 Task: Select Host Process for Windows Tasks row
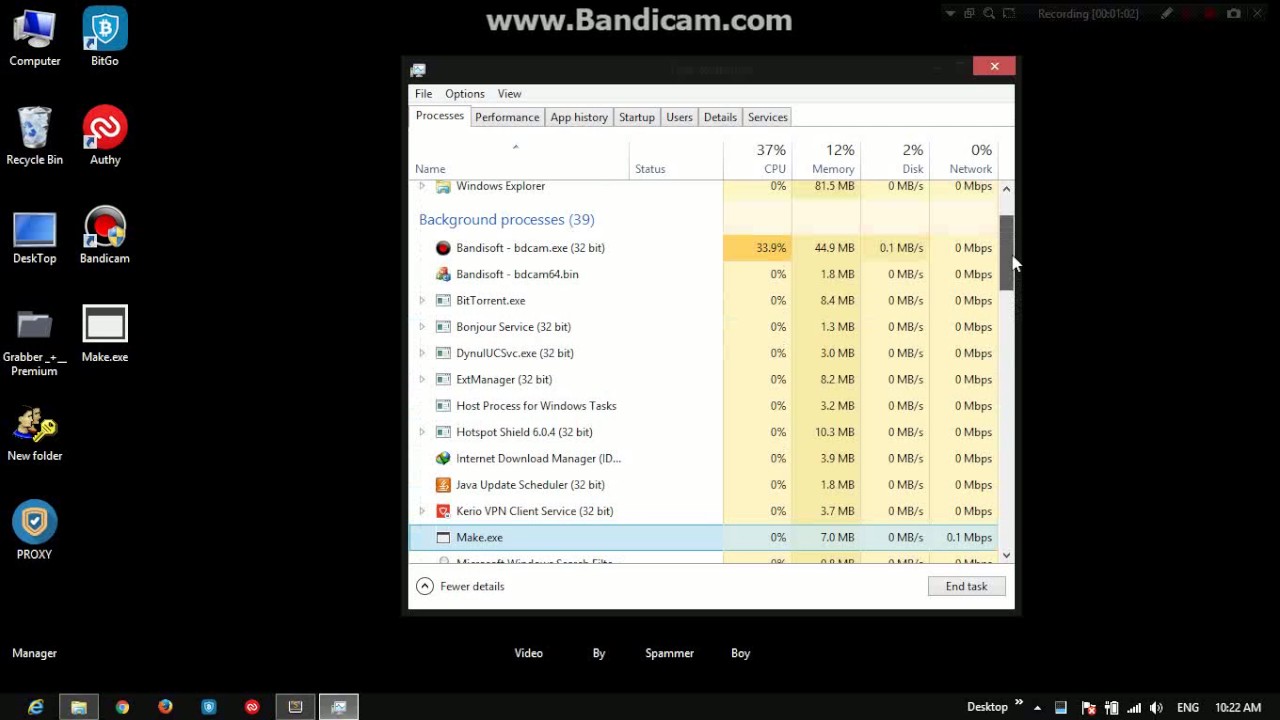703,405
